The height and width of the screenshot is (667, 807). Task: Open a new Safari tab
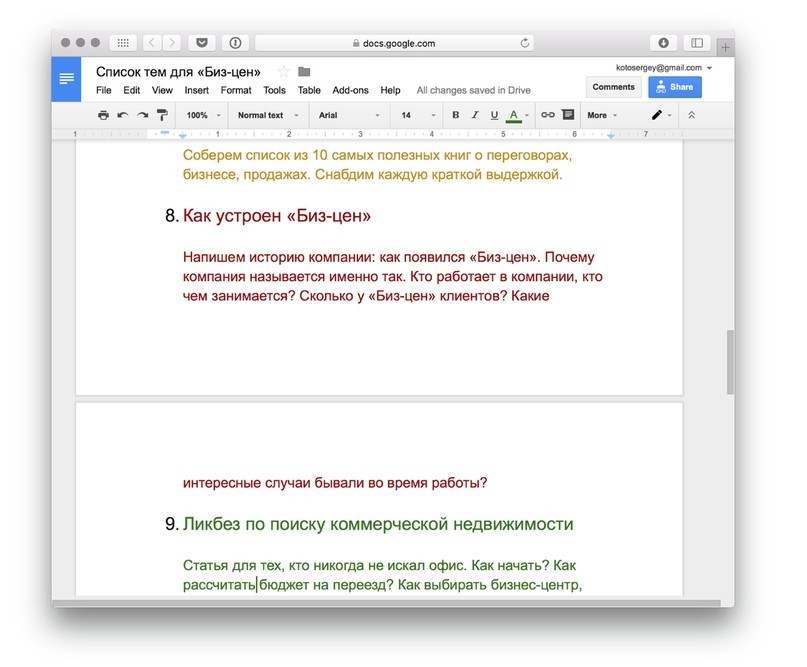pos(726,48)
